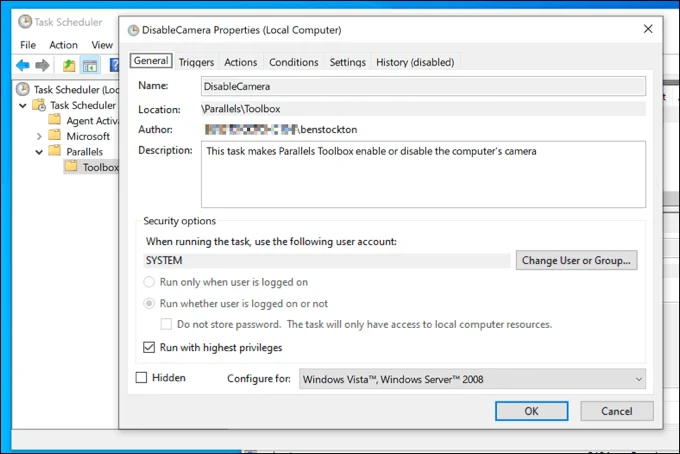Open the History (disabled) tab
680x454 pixels.
tap(415, 62)
